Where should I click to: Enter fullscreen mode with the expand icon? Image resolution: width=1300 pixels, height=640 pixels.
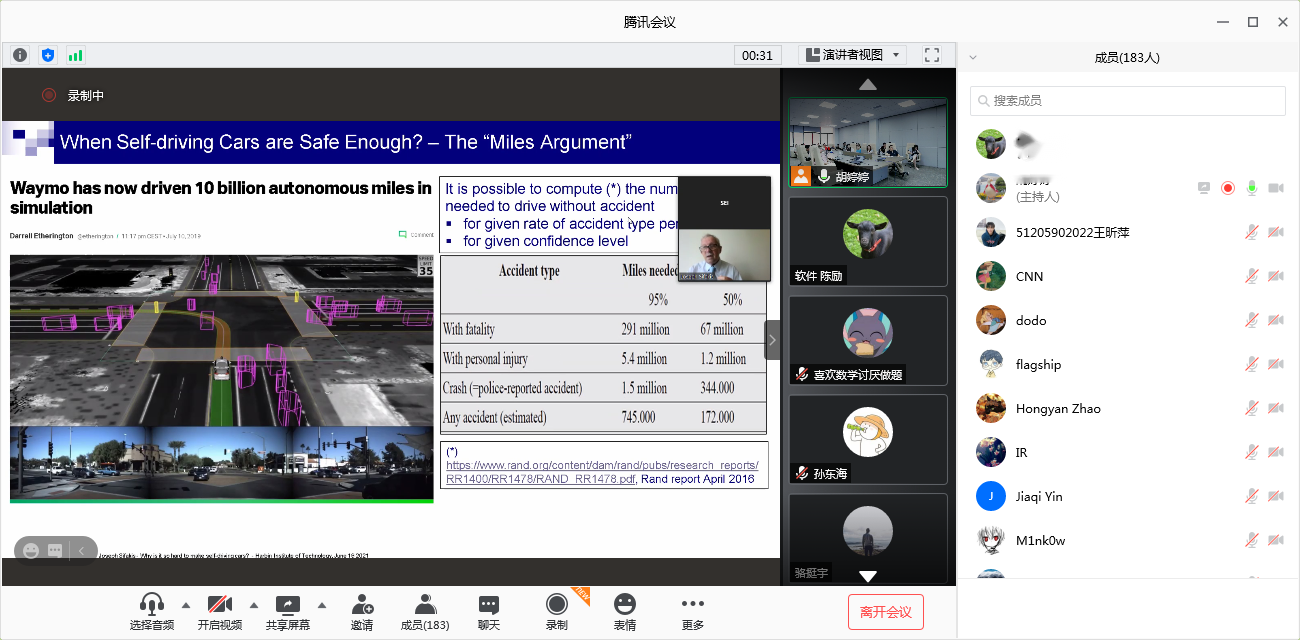point(932,55)
